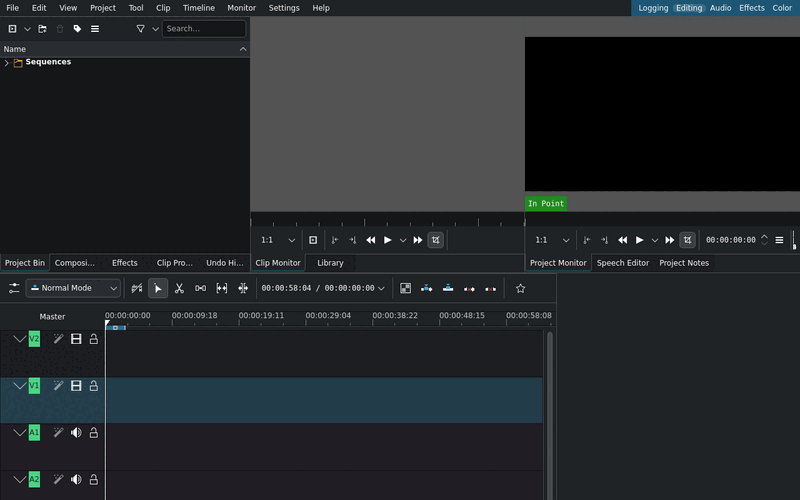Open effects wand on track A1
Screen dimensions: 800x500
59,433
